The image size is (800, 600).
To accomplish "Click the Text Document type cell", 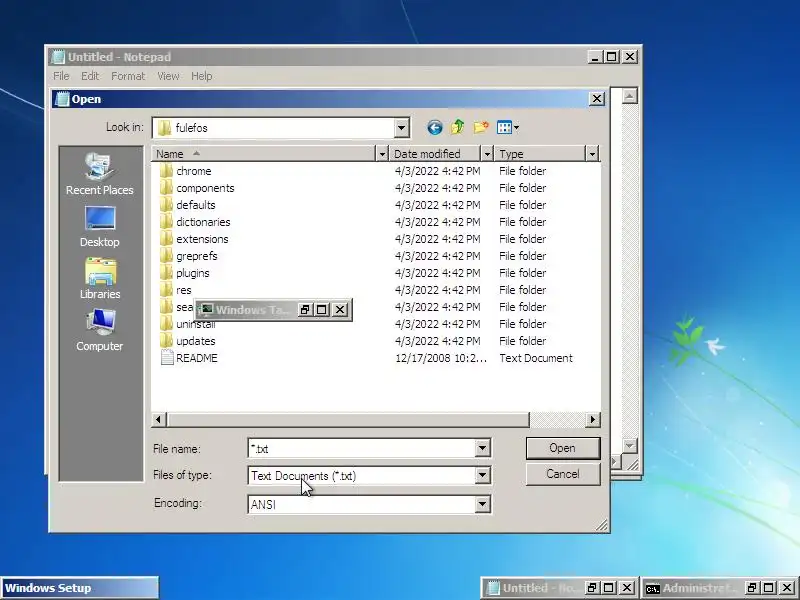I will (536, 358).
